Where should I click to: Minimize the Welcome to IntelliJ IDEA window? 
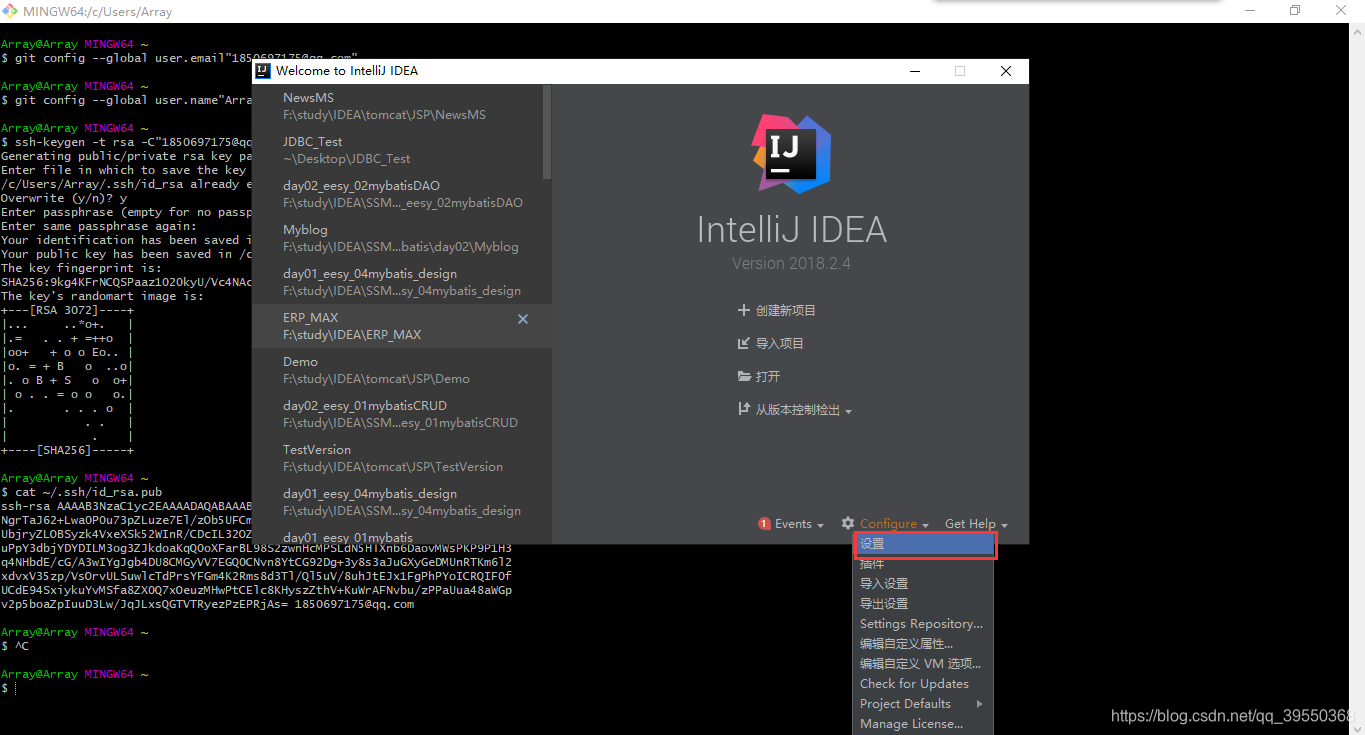tap(914, 71)
